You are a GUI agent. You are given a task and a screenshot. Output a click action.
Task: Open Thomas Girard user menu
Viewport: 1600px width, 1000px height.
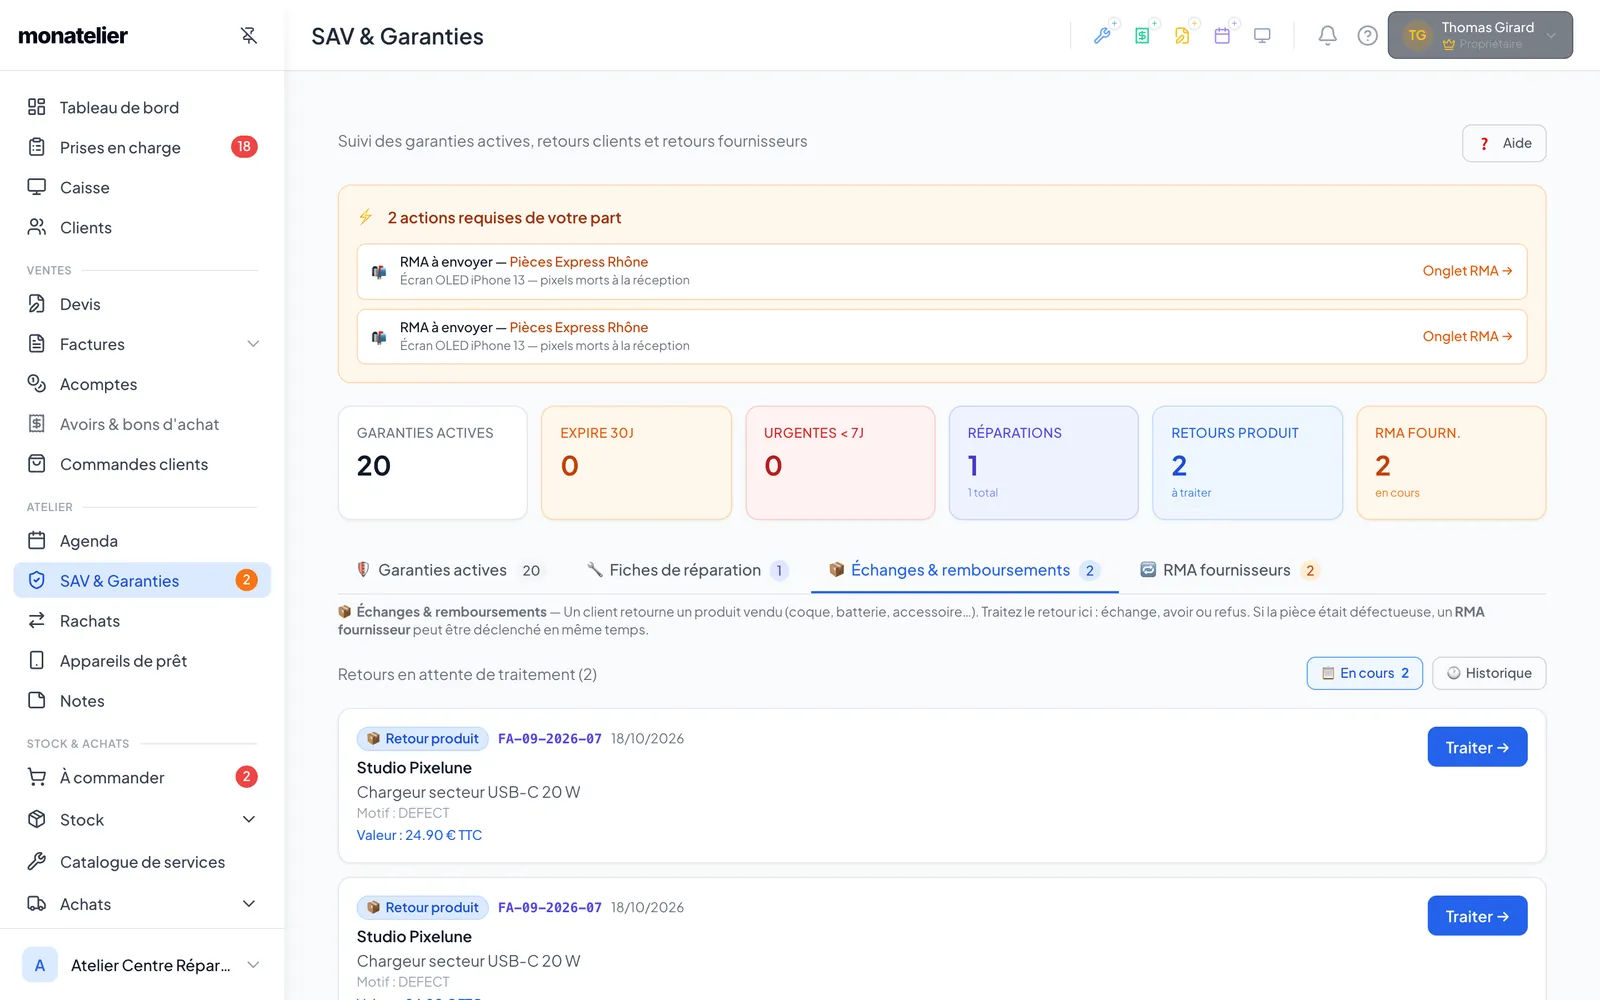coord(1480,35)
